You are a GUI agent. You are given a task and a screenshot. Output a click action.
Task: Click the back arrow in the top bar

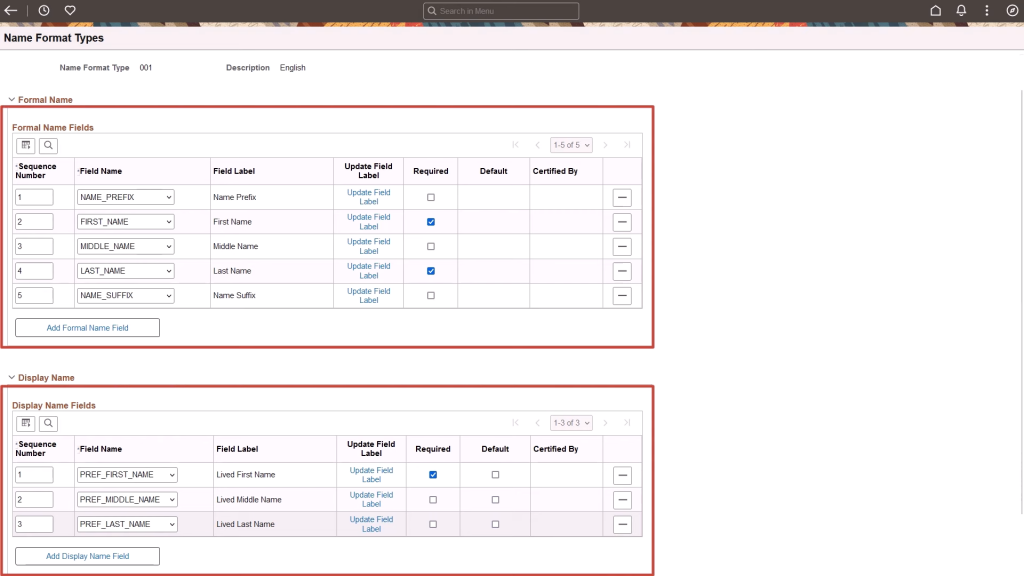coord(10,10)
